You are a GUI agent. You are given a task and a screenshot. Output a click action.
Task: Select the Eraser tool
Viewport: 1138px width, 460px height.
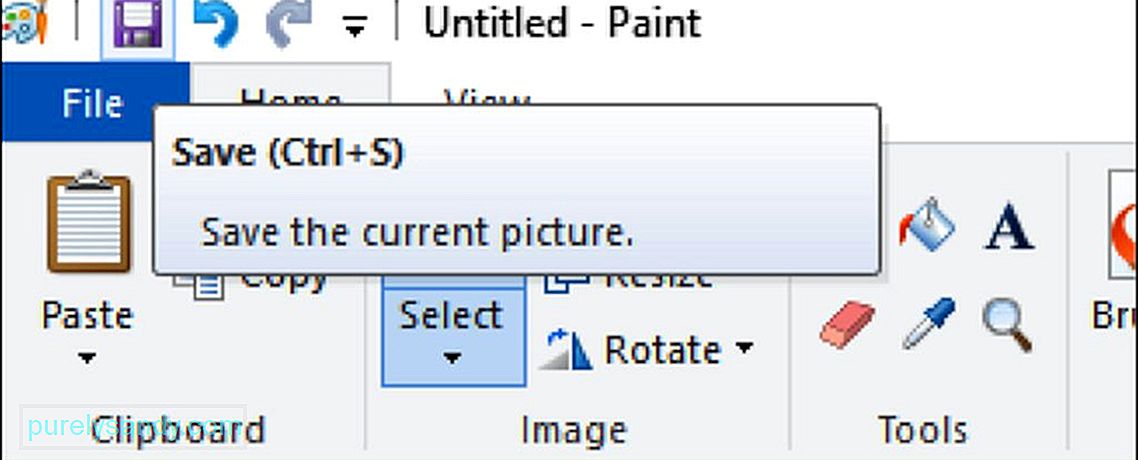point(847,326)
